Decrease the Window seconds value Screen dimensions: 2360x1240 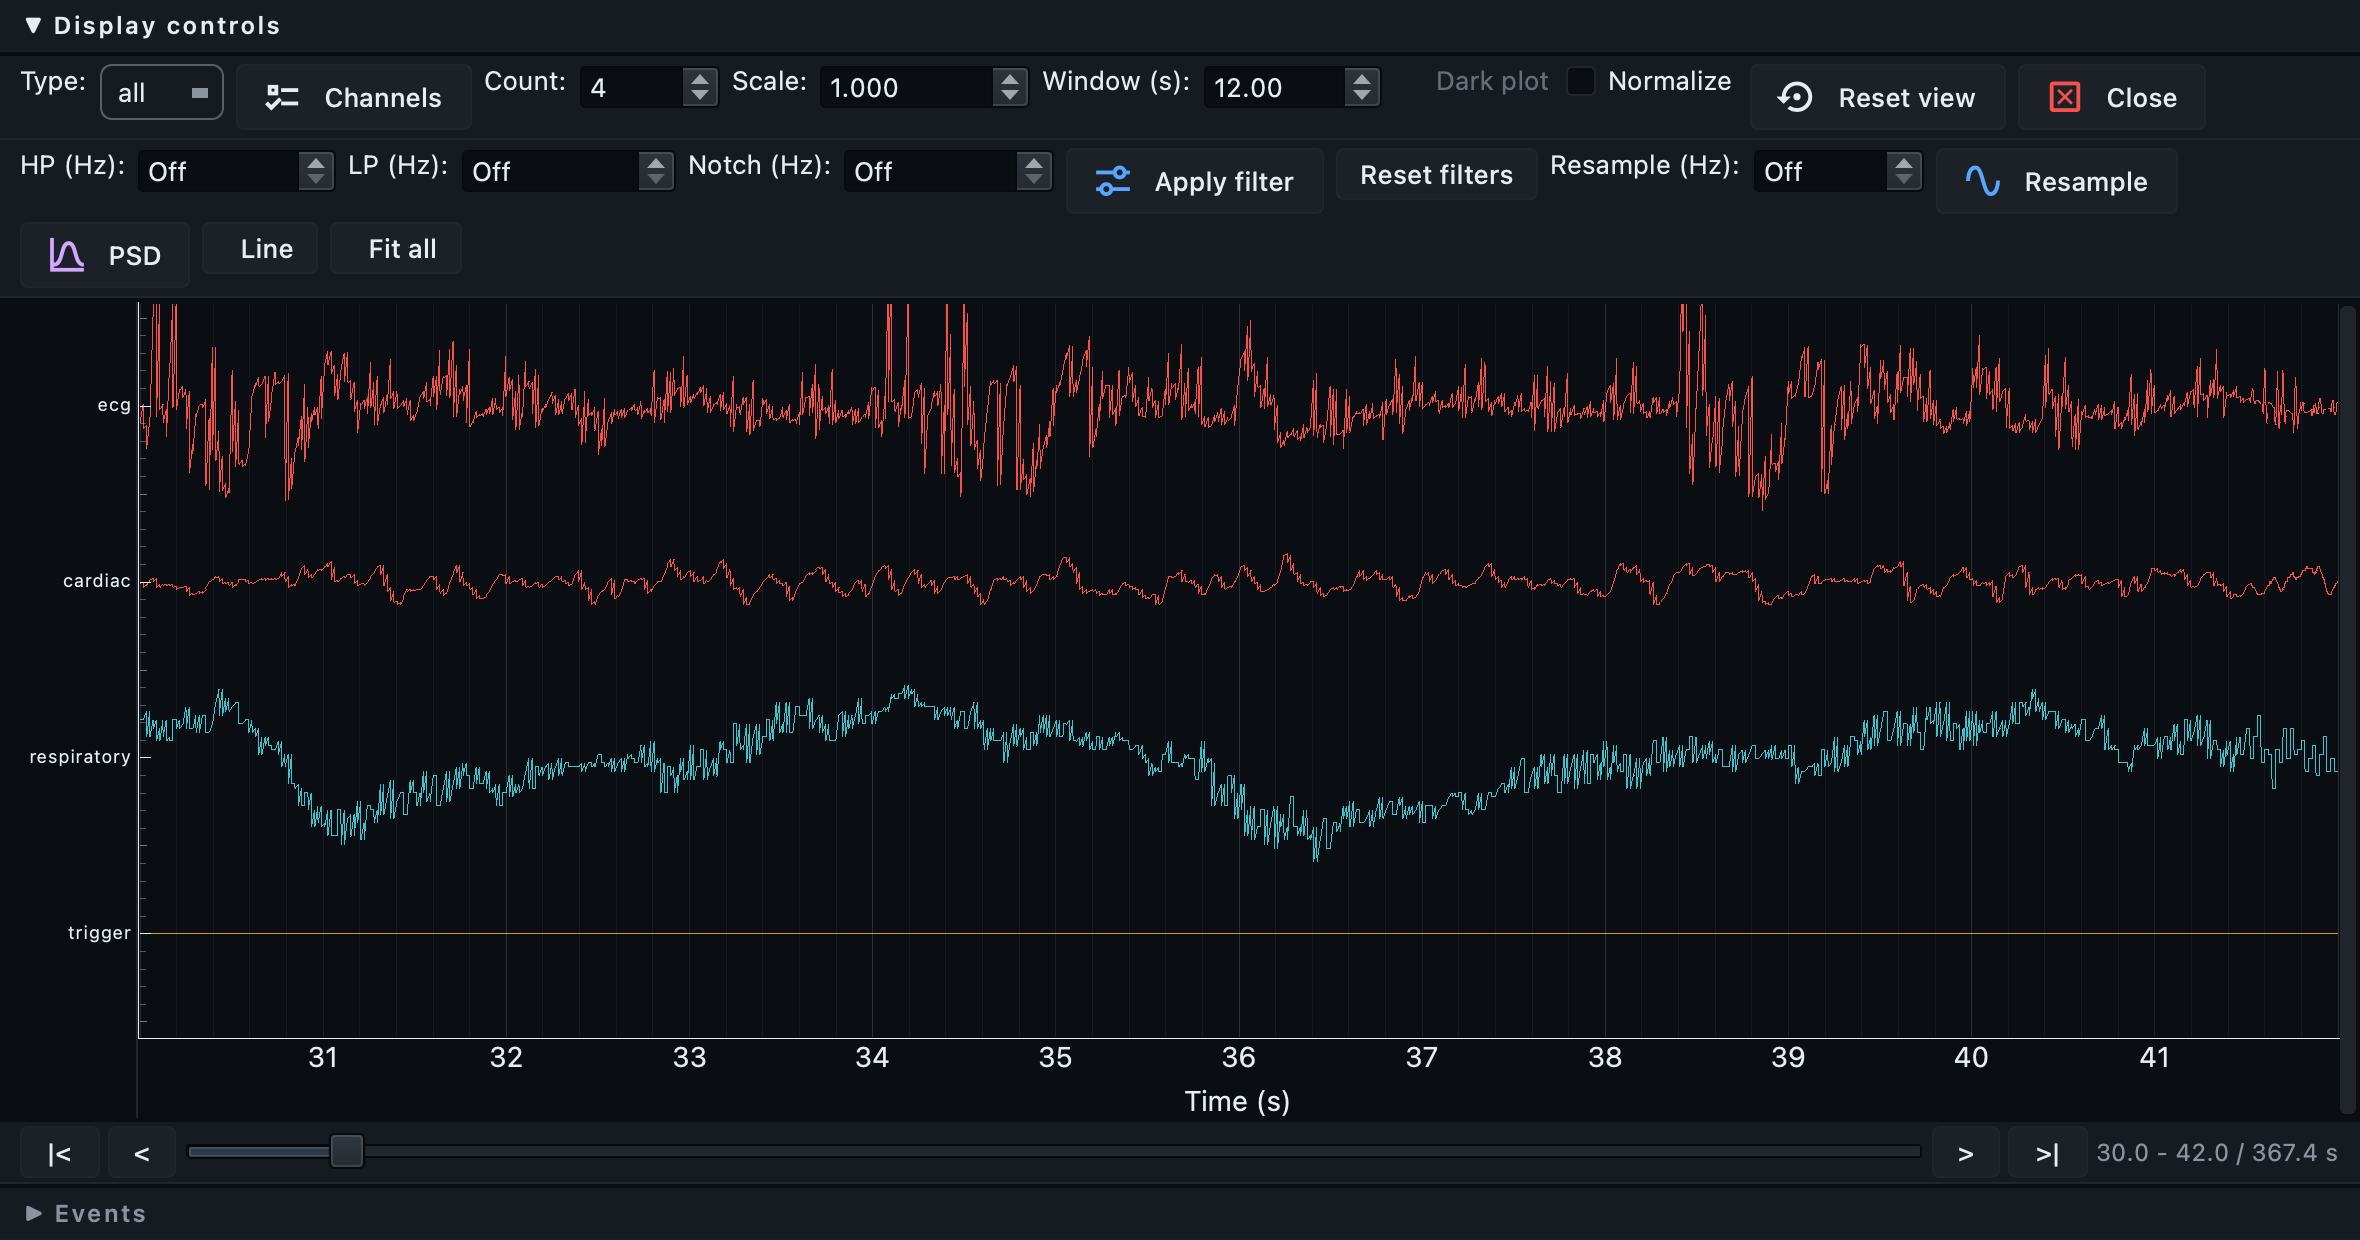coord(1362,97)
